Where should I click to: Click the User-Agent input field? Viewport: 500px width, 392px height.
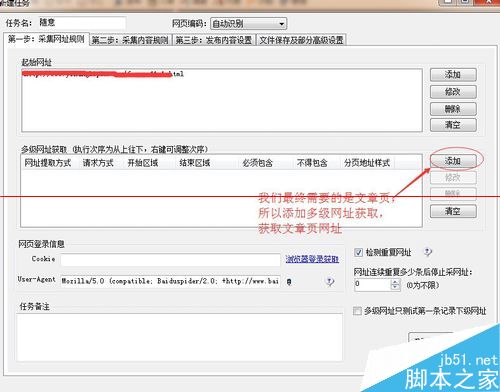(170, 281)
